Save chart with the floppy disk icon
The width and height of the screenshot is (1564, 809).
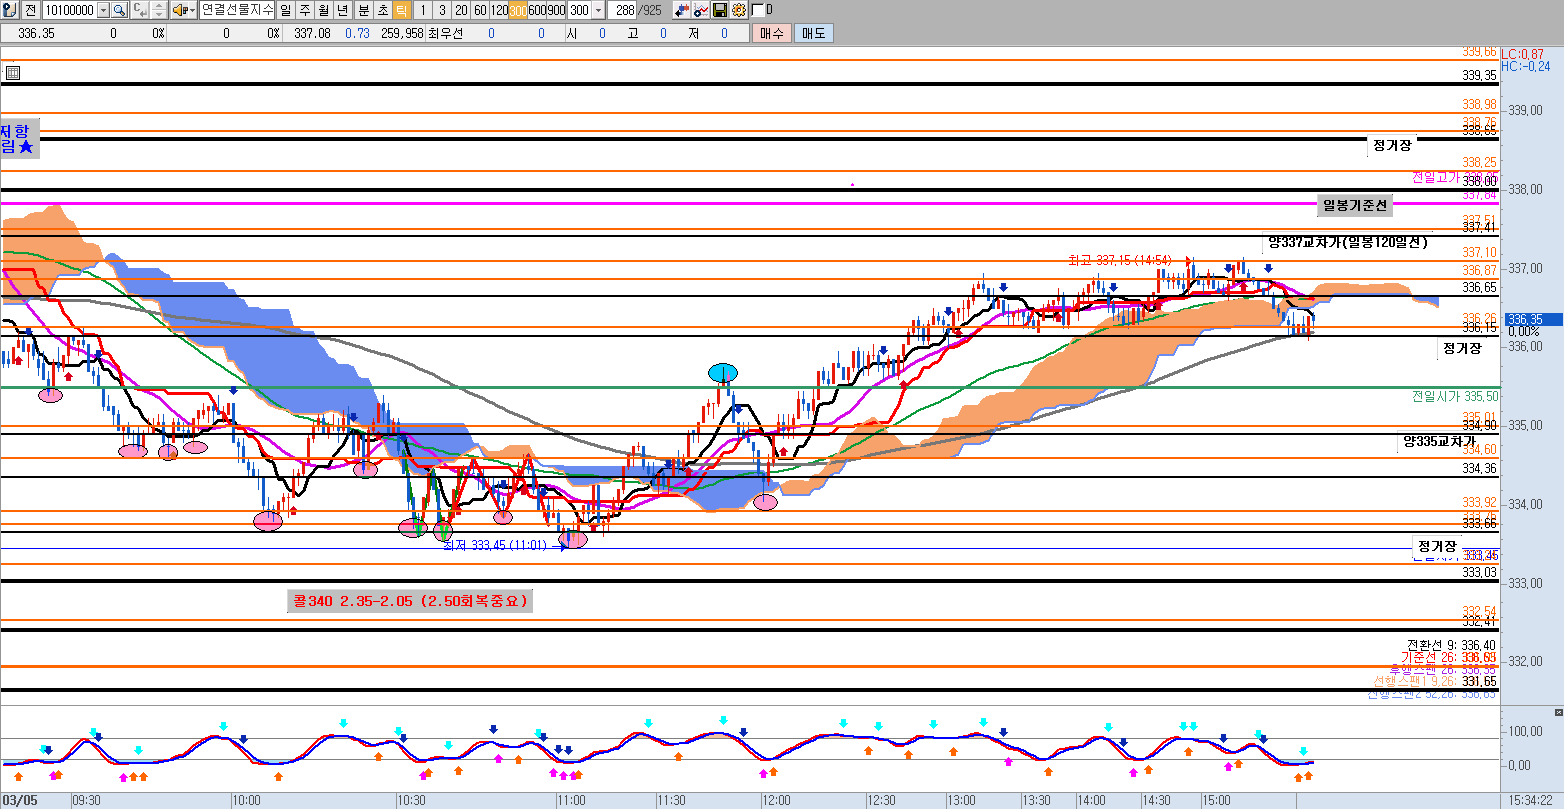(720, 10)
